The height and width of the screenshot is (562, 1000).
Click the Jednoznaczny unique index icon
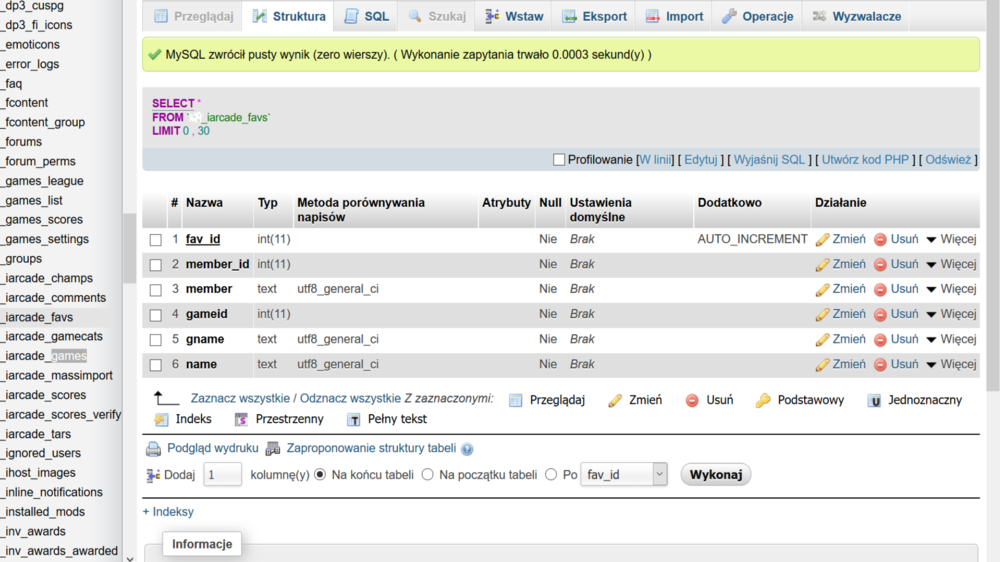pyautogui.click(x=874, y=400)
